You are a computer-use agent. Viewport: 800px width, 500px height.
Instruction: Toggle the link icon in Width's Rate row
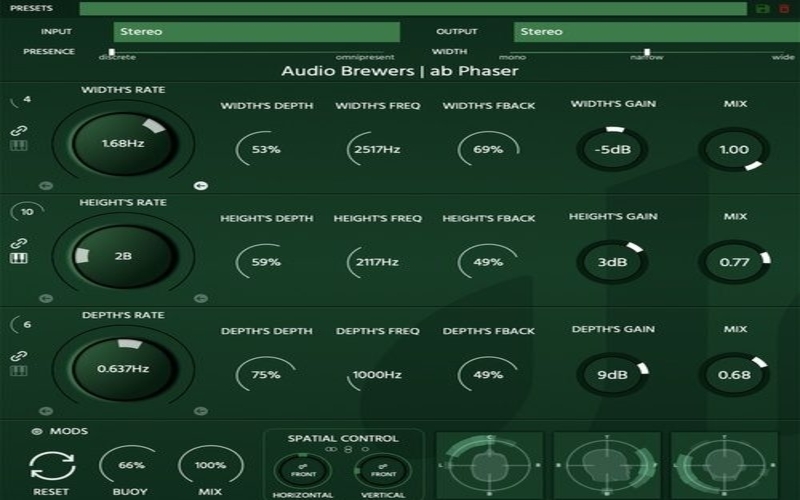point(19,131)
